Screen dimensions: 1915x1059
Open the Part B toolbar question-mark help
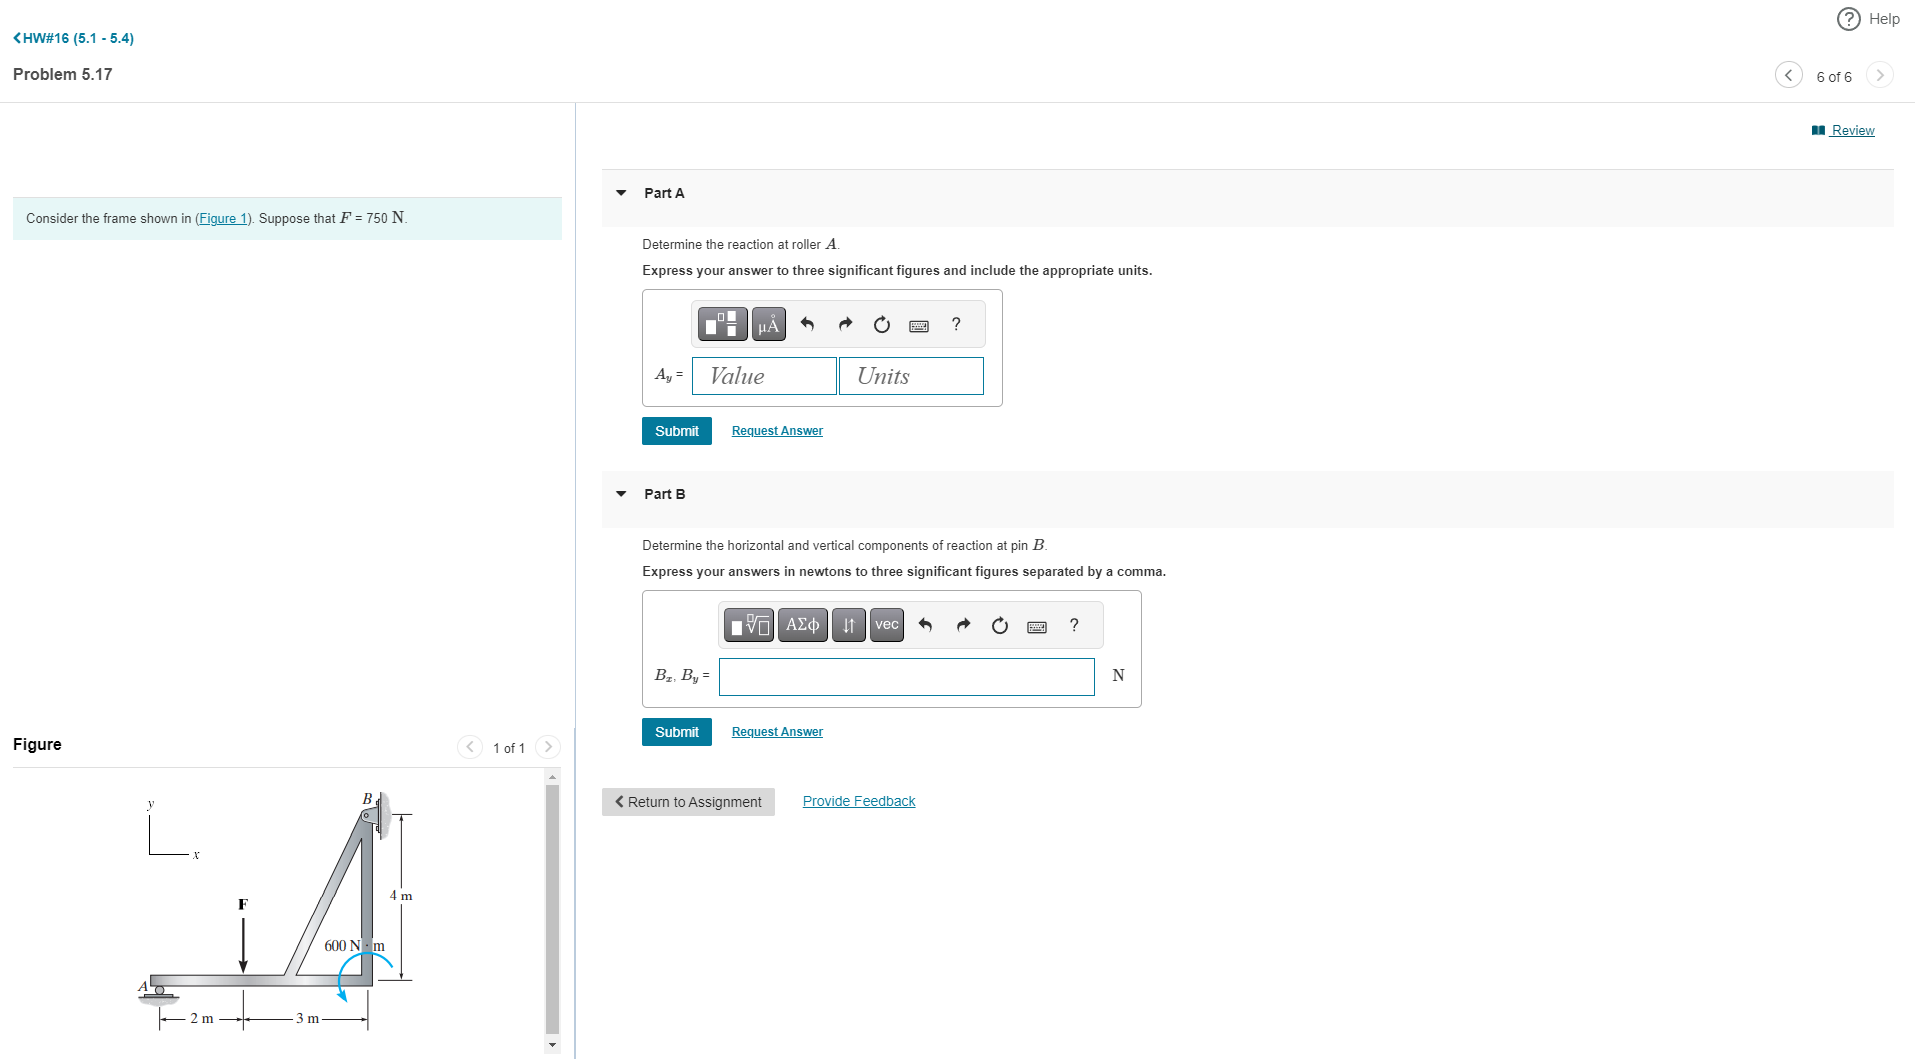click(x=1074, y=625)
